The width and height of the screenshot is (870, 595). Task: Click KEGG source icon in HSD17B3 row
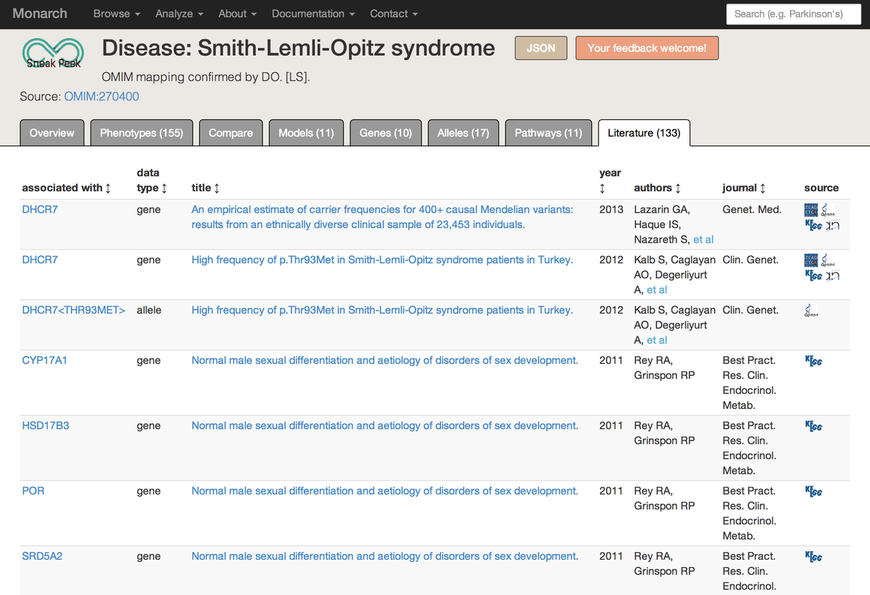pyautogui.click(x=813, y=426)
